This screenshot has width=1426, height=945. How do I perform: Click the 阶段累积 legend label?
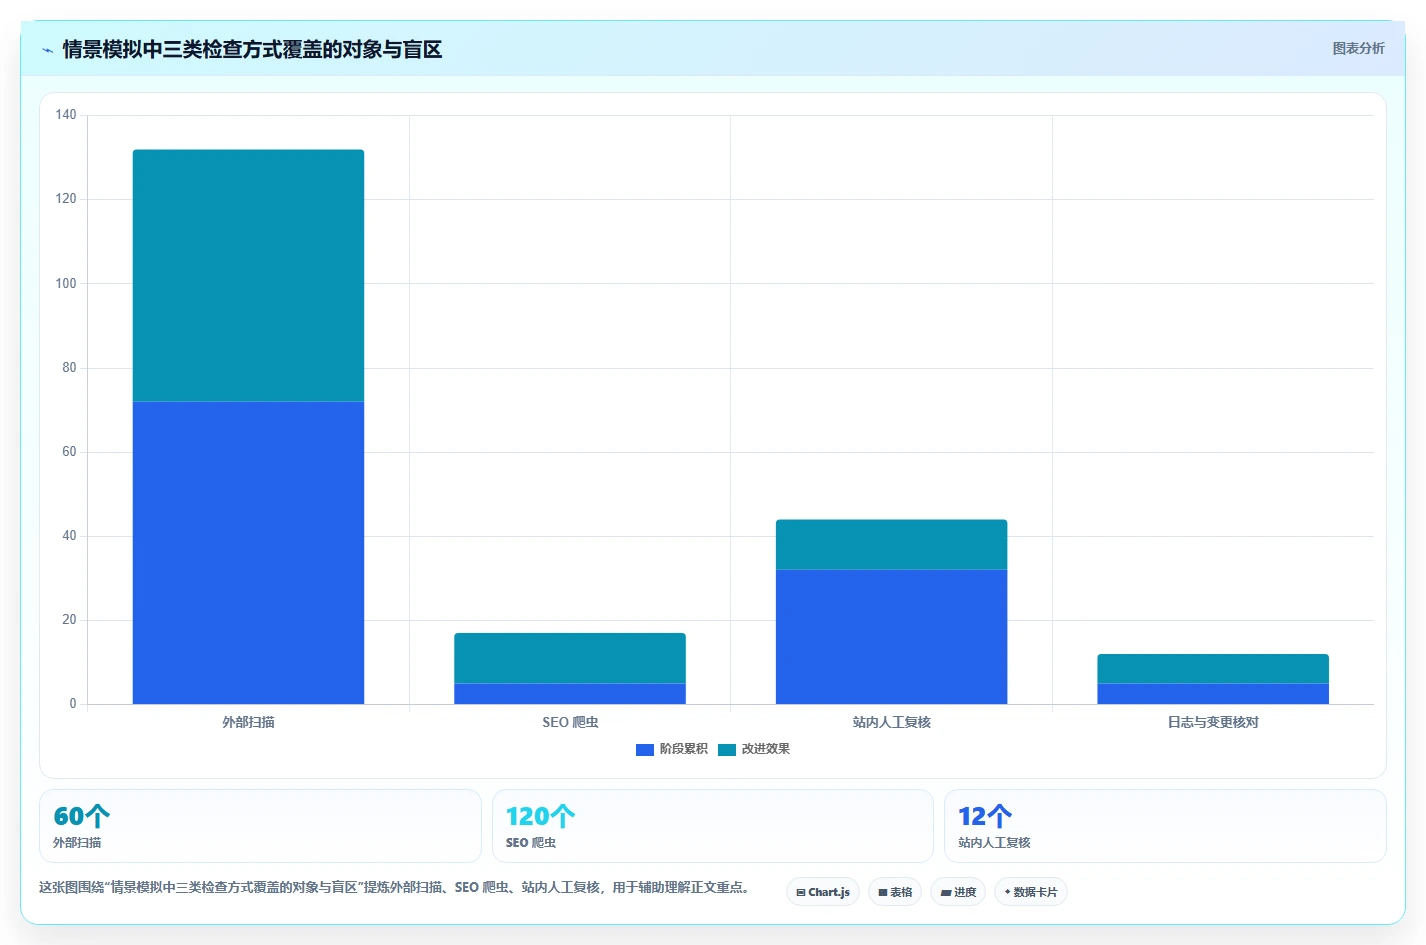pyautogui.click(x=684, y=749)
